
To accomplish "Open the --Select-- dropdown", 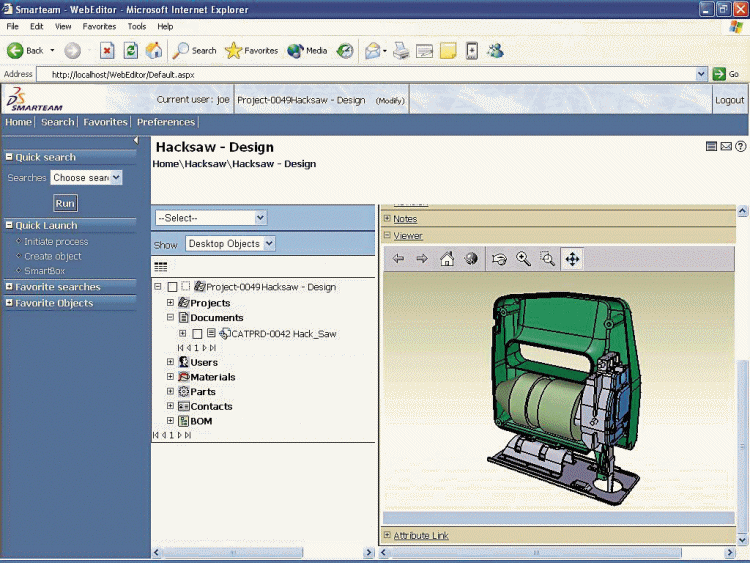I will tap(210, 218).
